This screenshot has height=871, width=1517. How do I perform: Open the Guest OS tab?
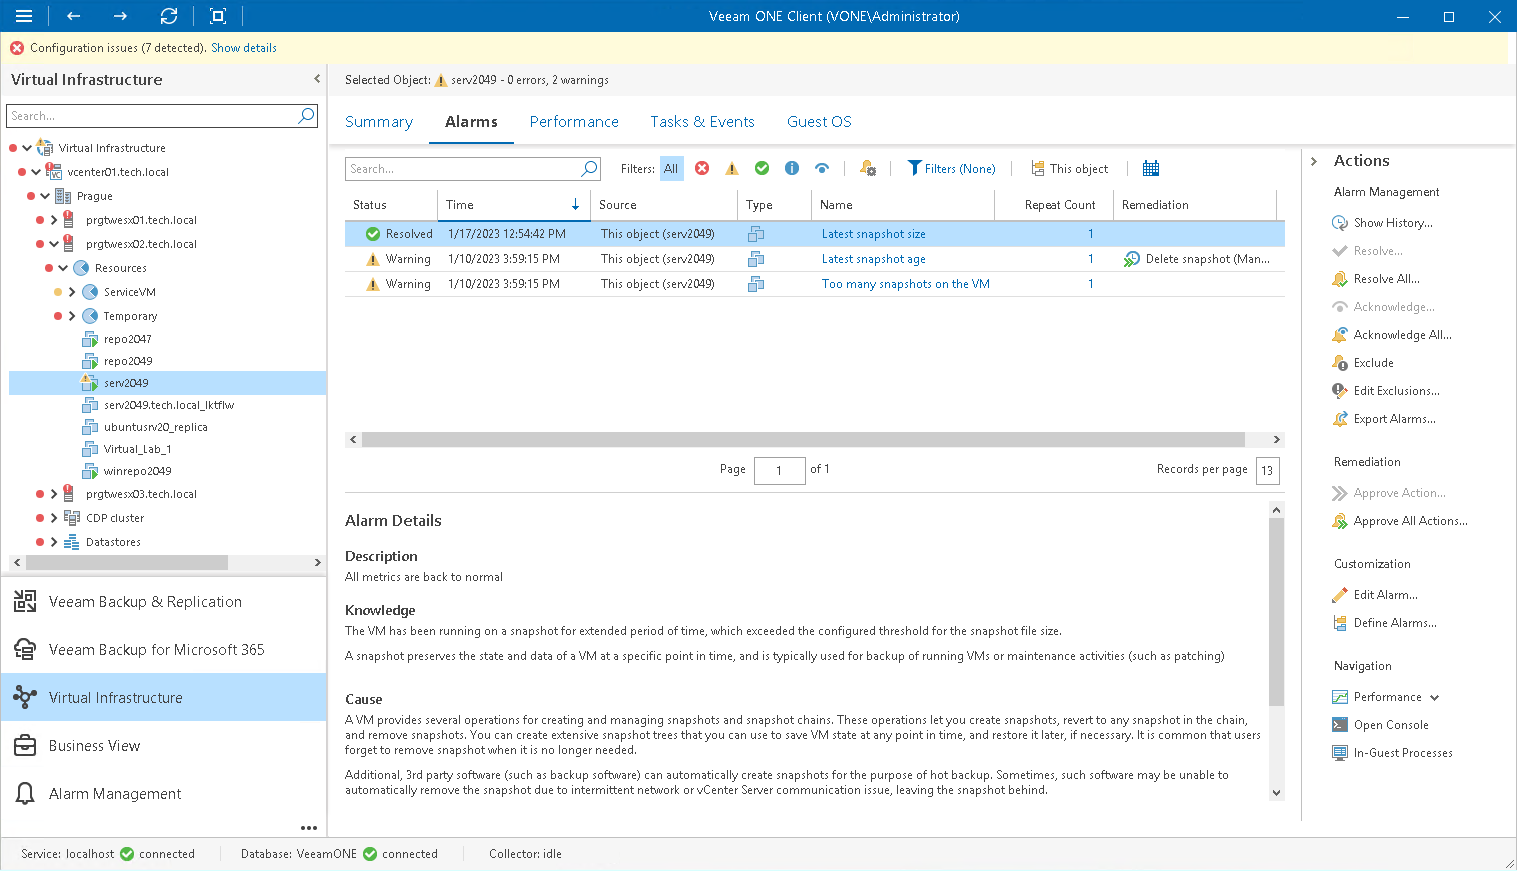click(819, 122)
